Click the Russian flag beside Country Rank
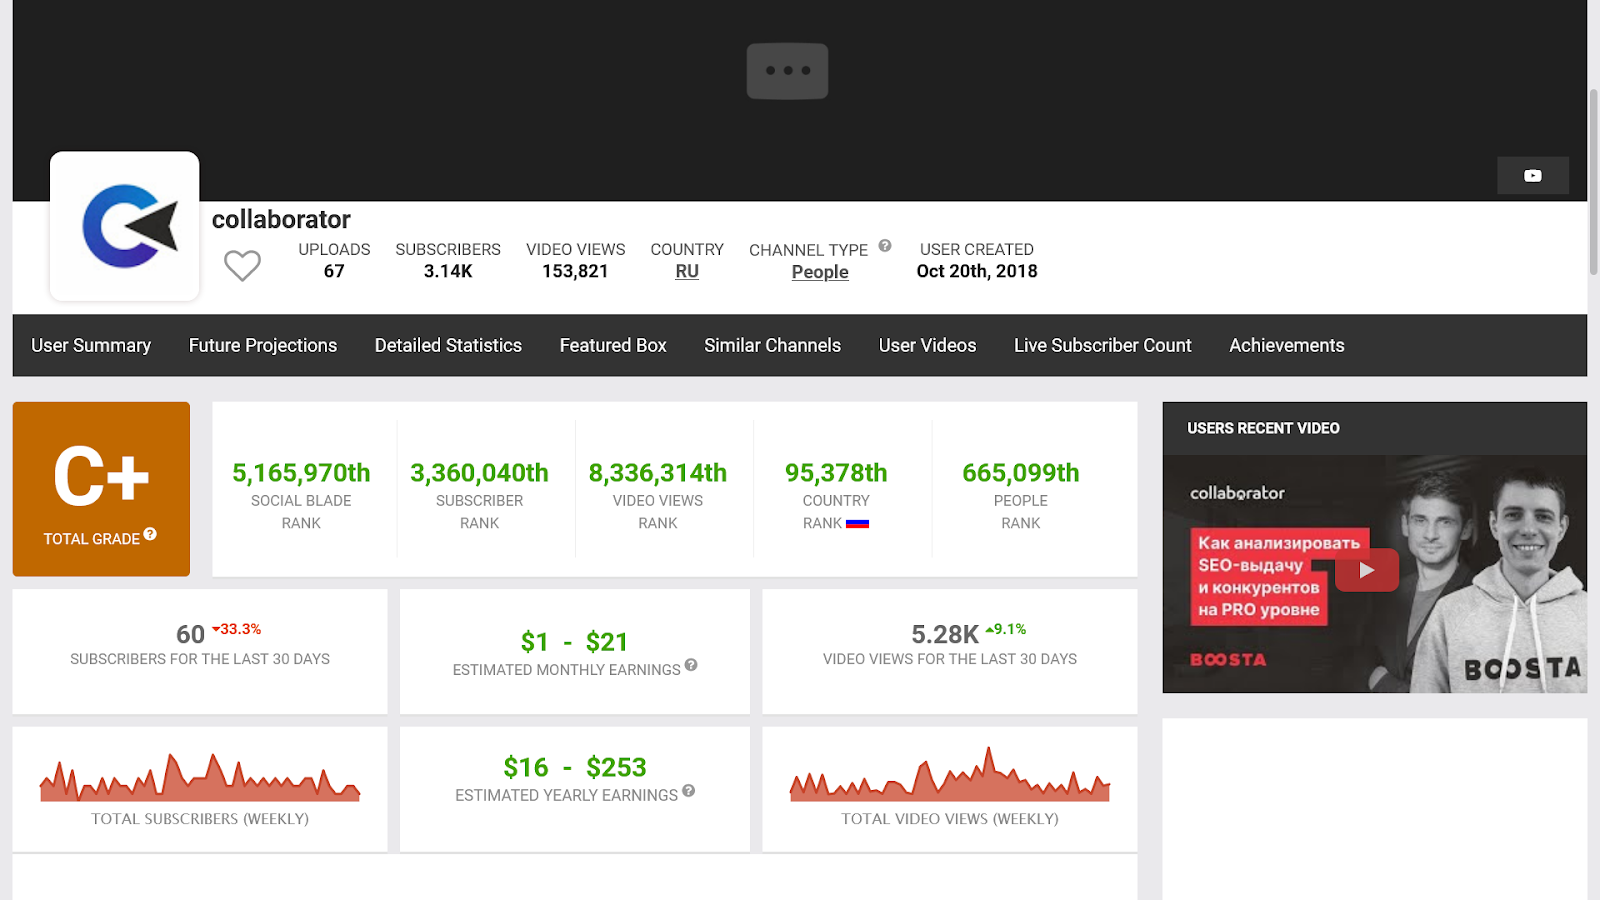The height and width of the screenshot is (900, 1600). pyautogui.click(x=858, y=523)
